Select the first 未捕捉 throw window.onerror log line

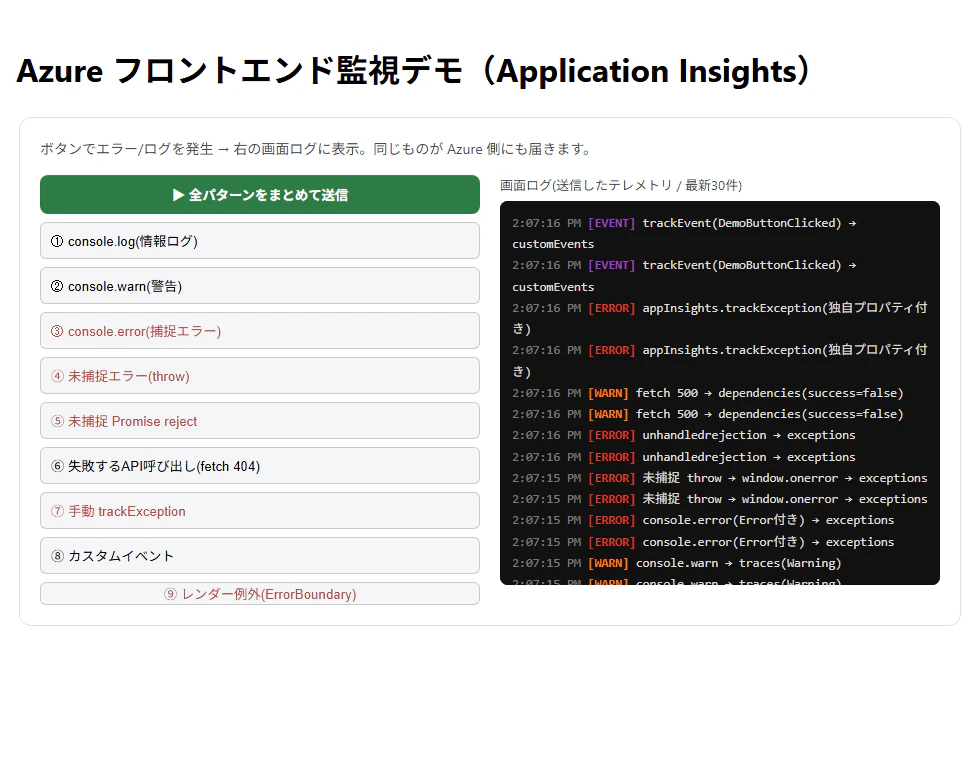(x=719, y=478)
